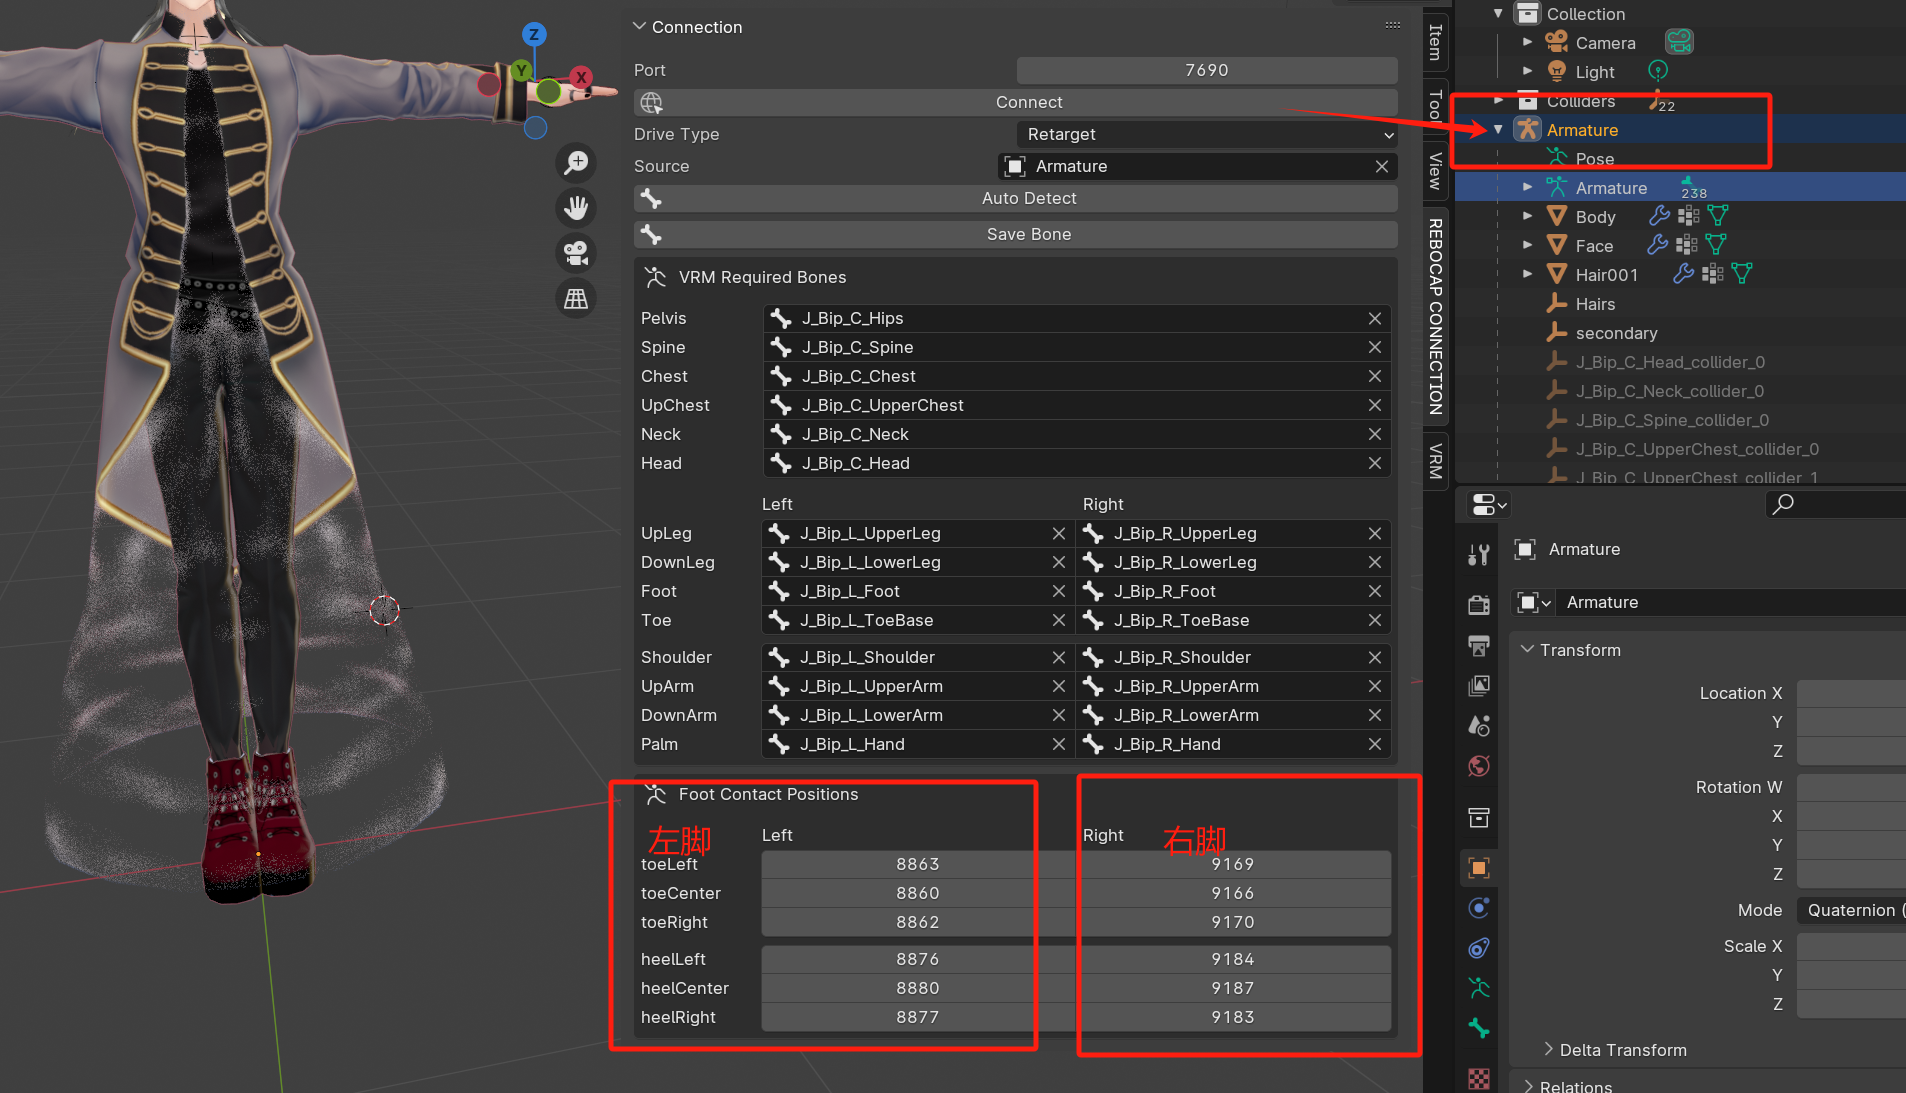The image size is (1906, 1093).
Task: Expand the Hair001 mesh in outliner
Action: coord(1527,274)
